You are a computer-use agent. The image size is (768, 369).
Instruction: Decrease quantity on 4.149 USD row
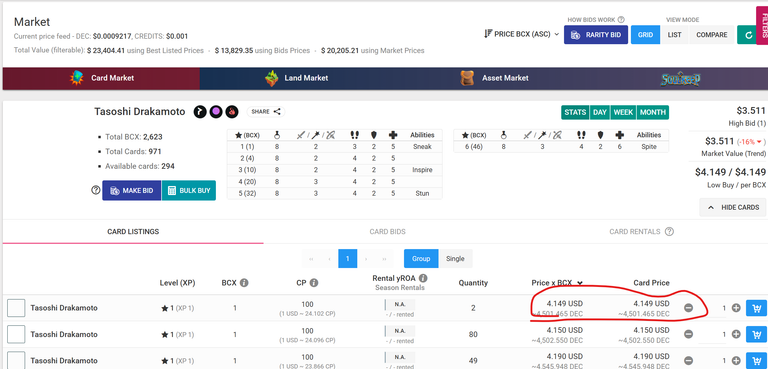[x=688, y=308]
